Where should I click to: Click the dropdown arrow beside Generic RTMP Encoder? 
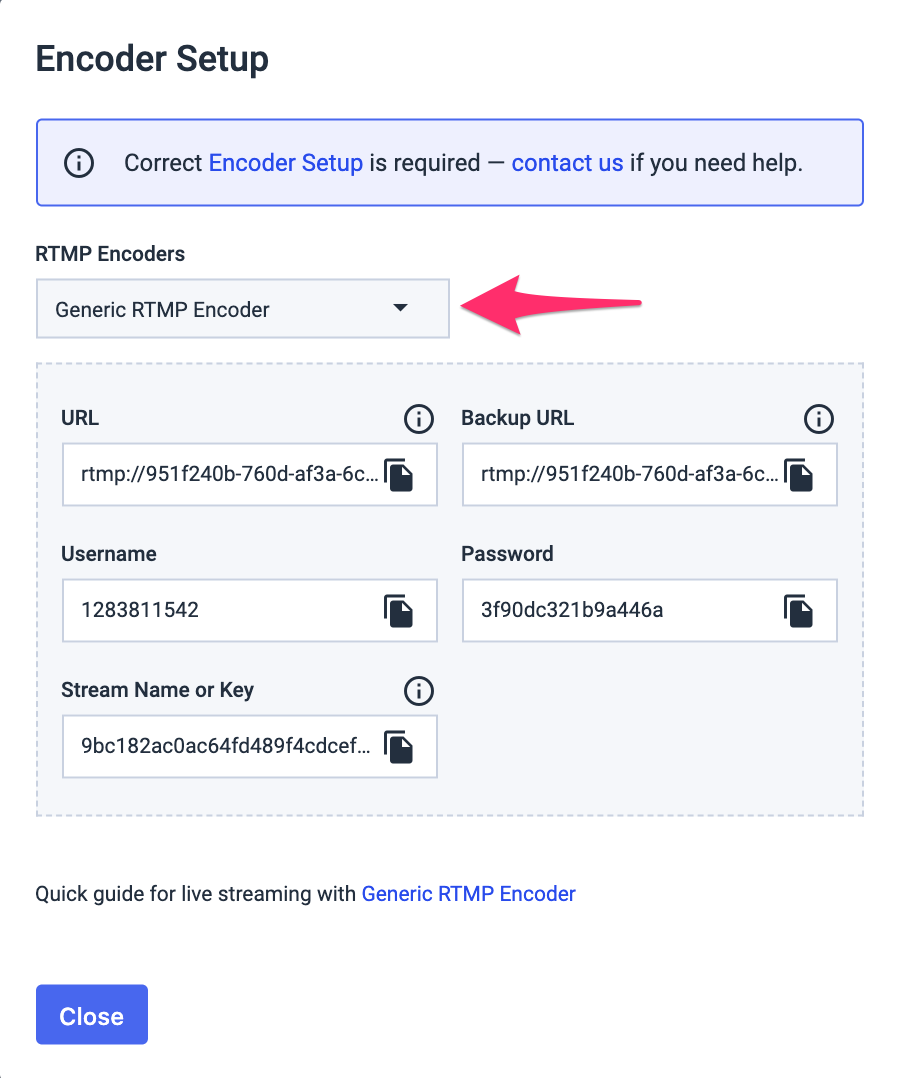point(400,308)
